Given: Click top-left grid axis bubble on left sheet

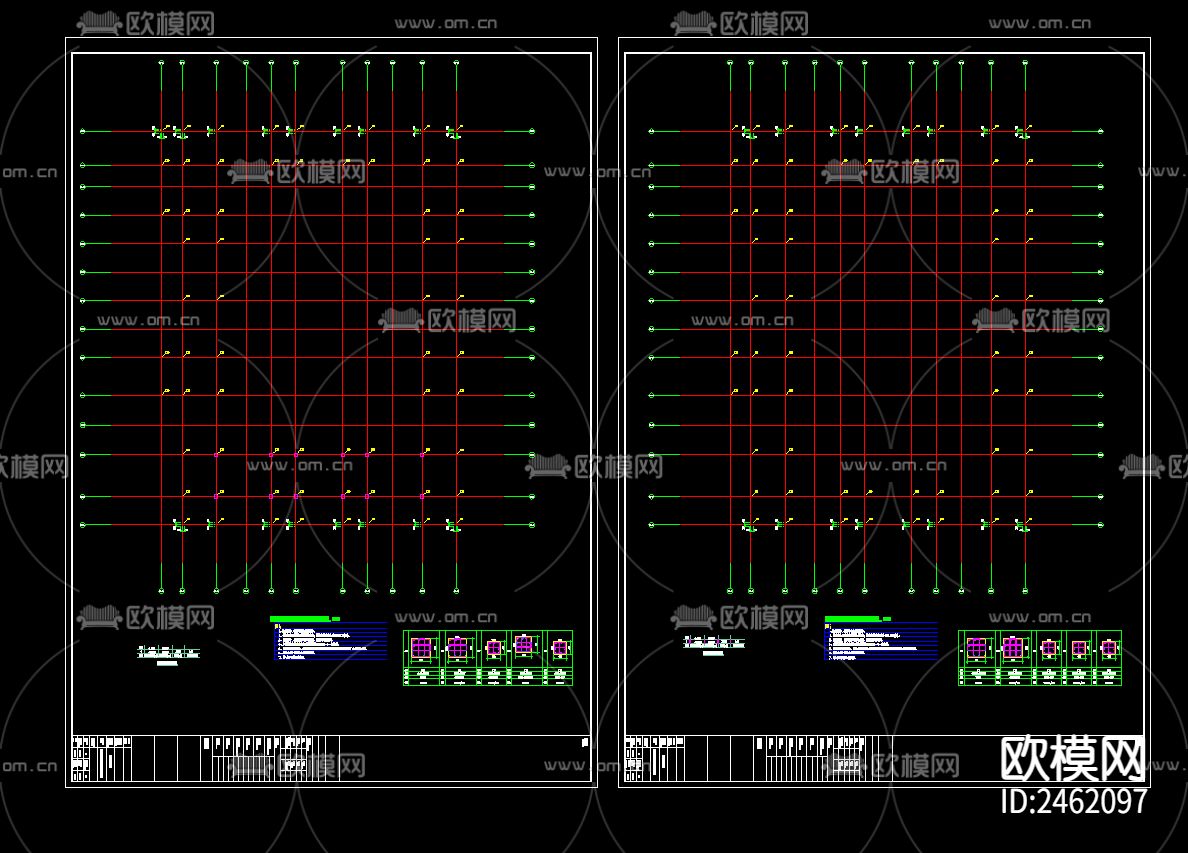Looking at the screenshot, I should (161, 63).
